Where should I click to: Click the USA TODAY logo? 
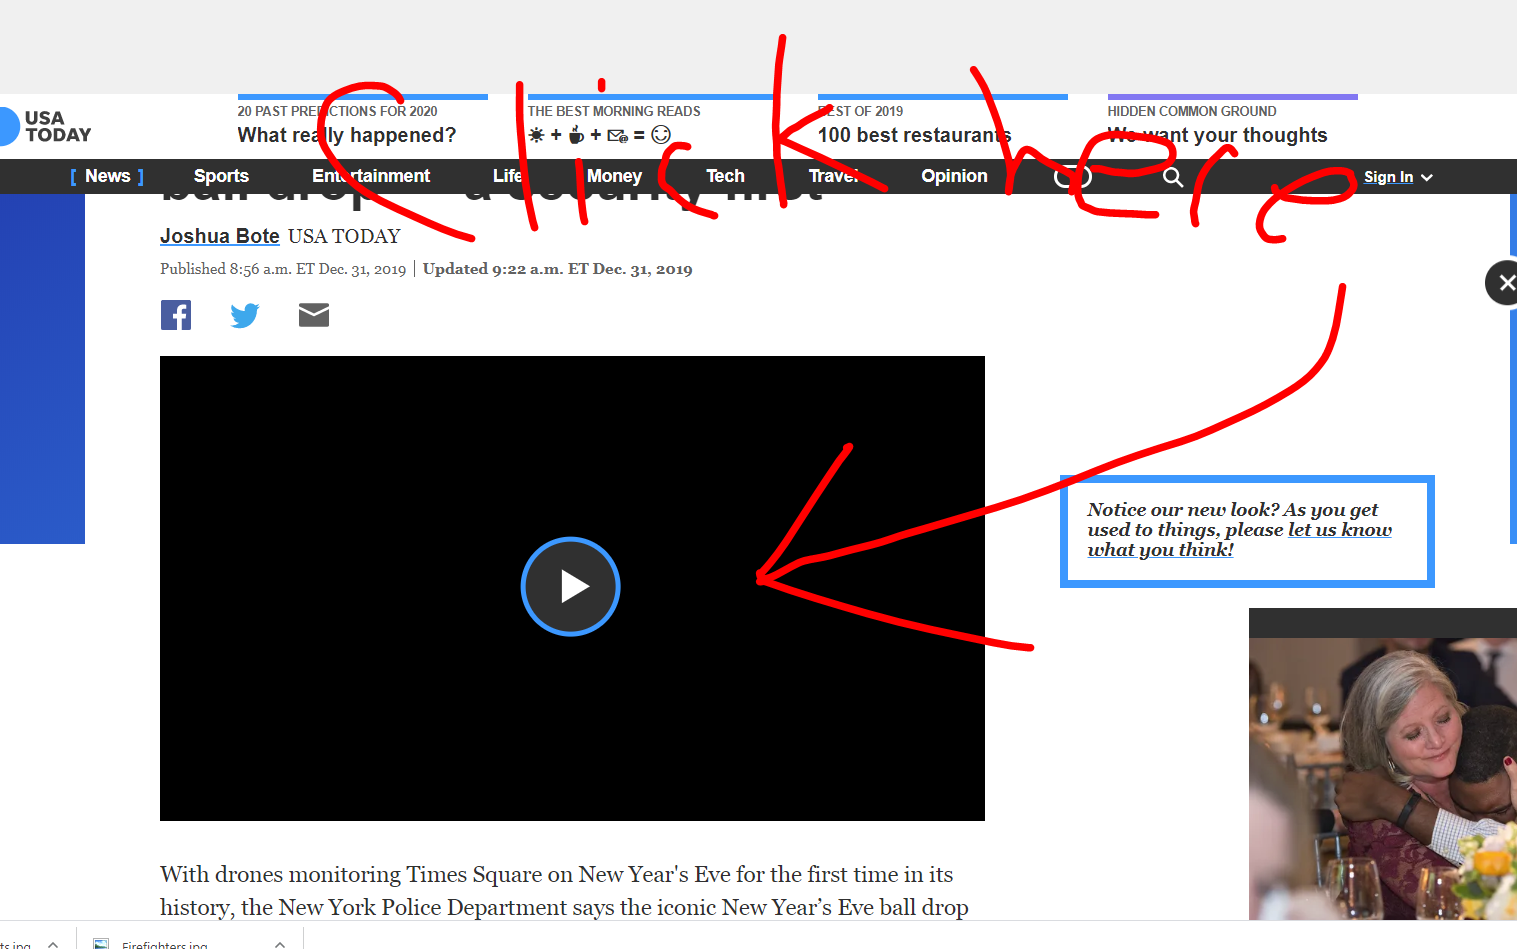[x=46, y=126]
